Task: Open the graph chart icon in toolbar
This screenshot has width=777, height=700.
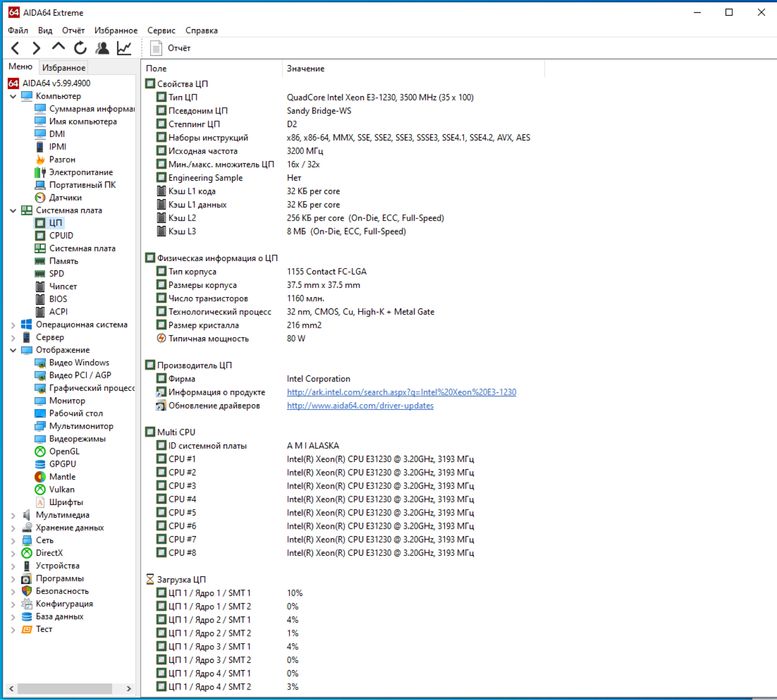Action: 124,48
